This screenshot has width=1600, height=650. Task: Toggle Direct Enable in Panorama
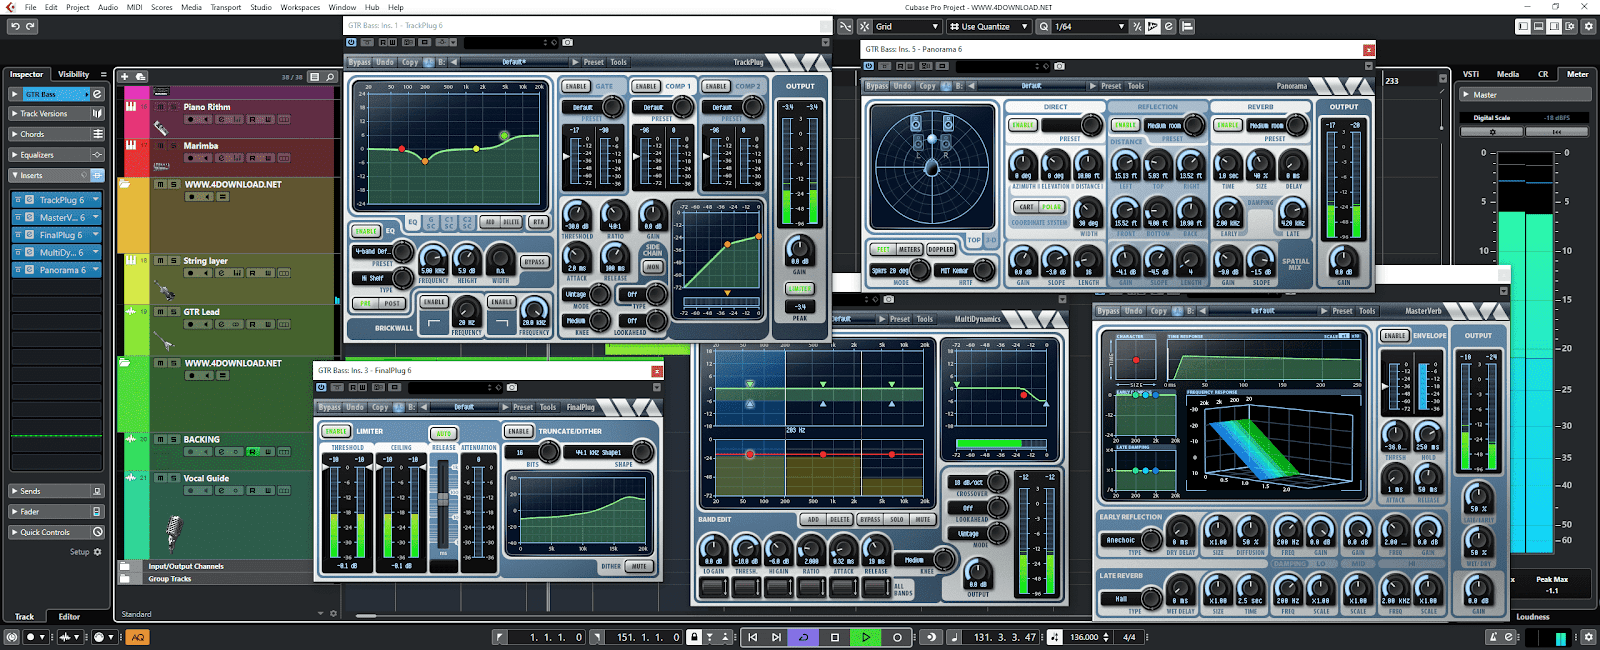click(1023, 125)
